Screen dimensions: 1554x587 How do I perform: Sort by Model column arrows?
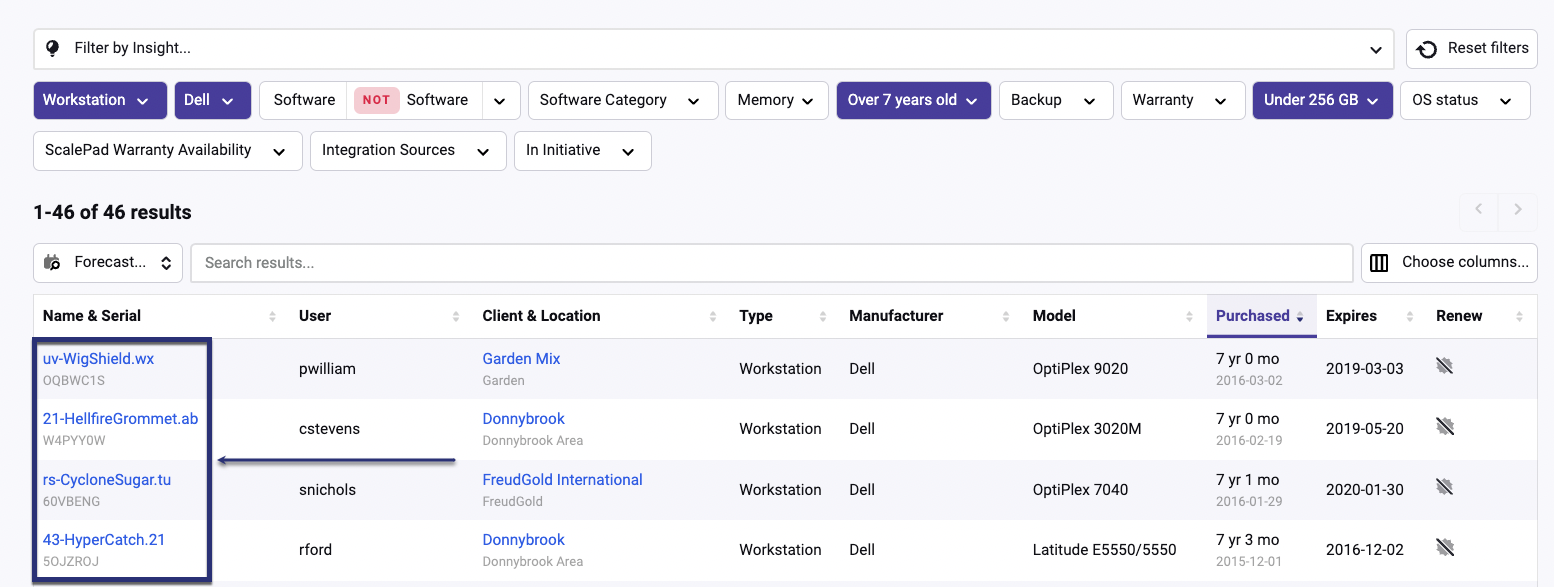tap(1190, 316)
